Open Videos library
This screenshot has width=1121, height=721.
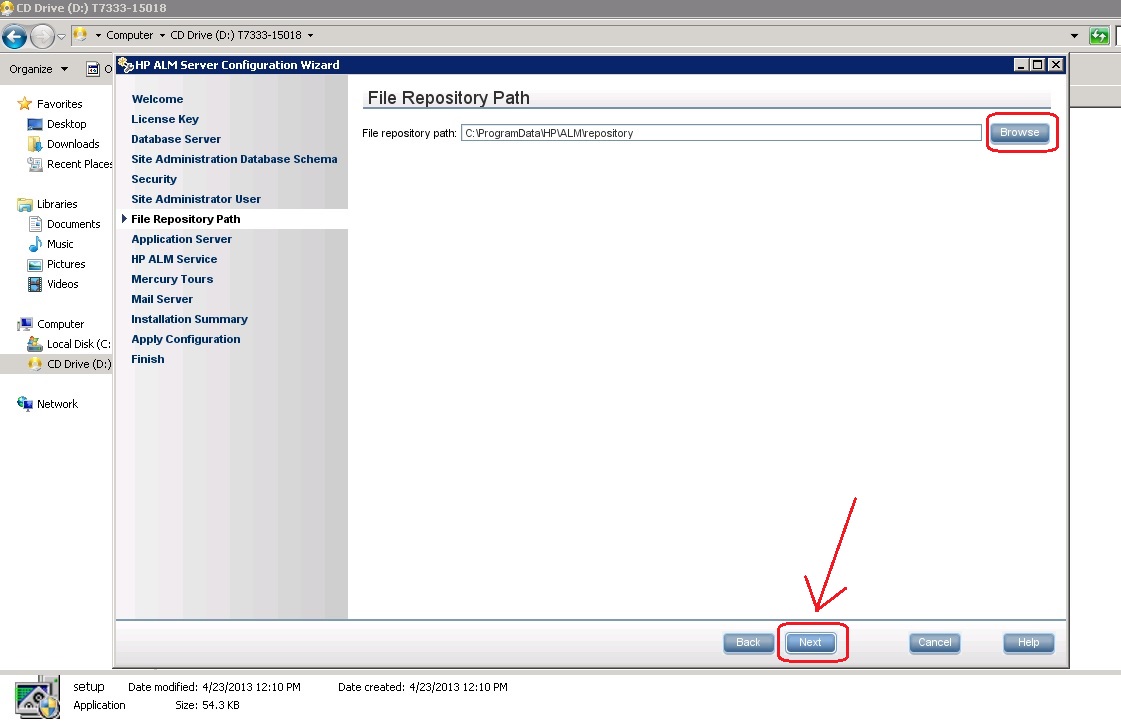pos(63,284)
